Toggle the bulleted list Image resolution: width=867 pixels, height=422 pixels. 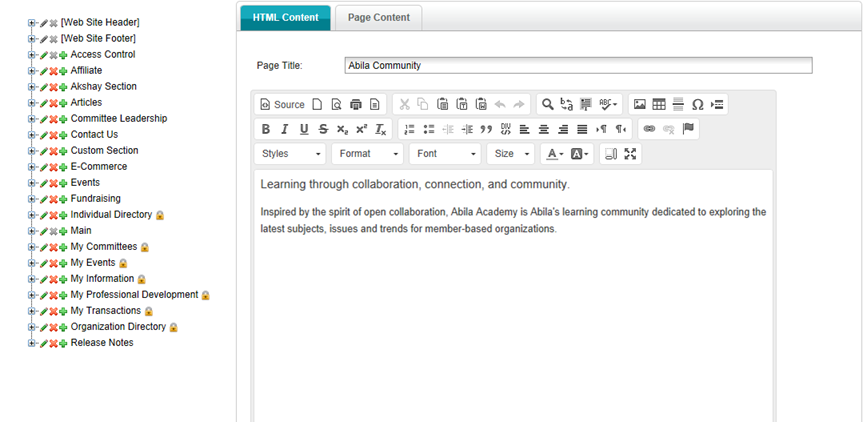pyautogui.click(x=429, y=129)
